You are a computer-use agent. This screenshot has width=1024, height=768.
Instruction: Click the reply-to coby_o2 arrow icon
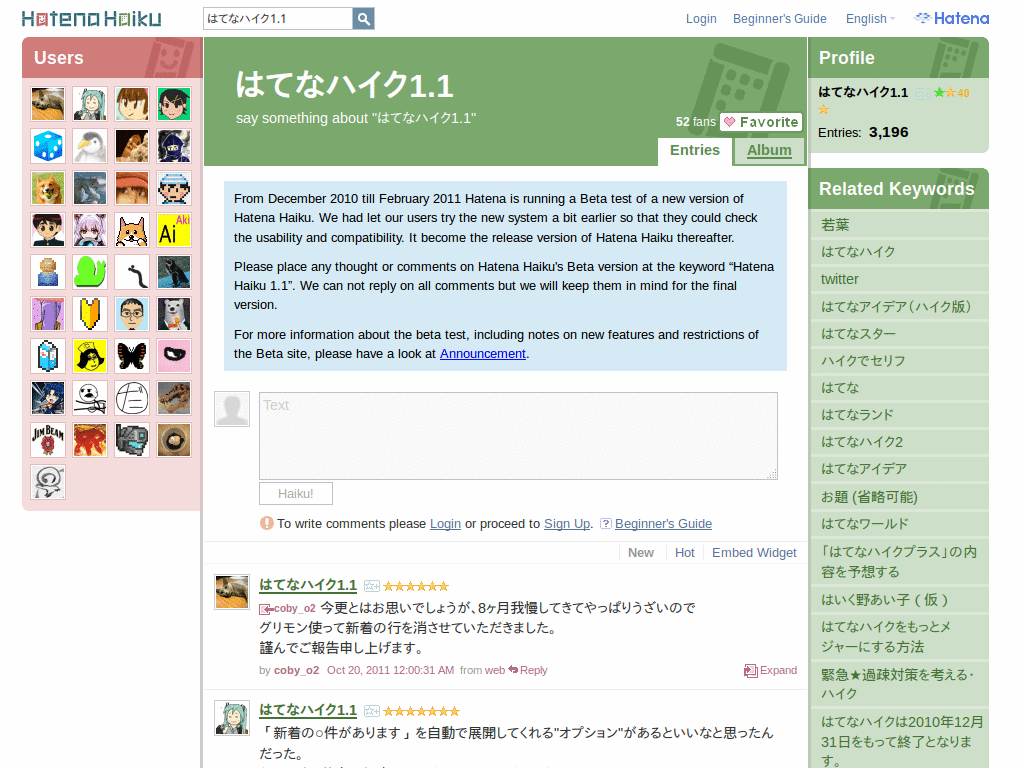tap(266, 609)
